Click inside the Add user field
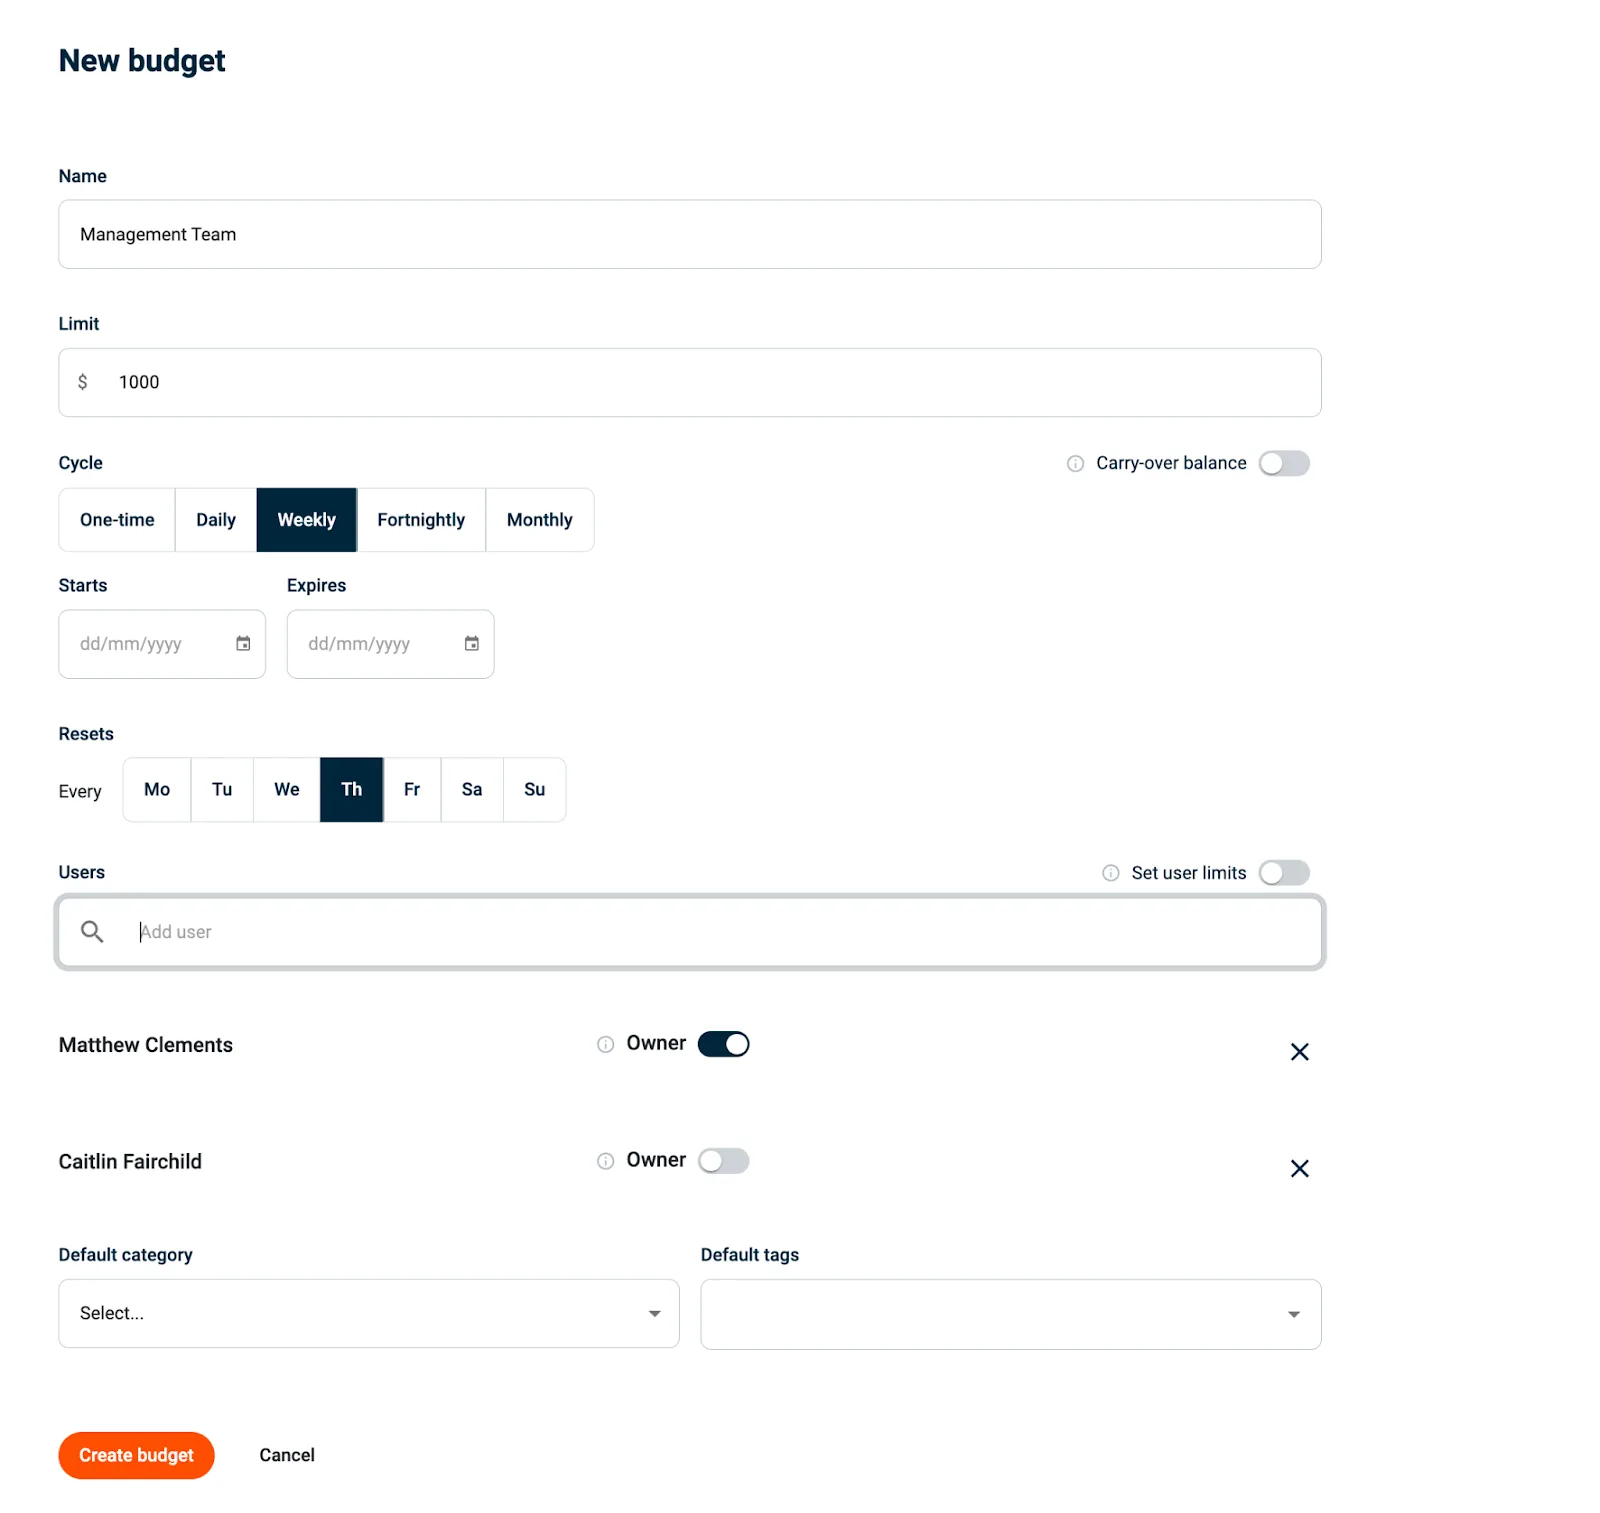Viewport: 1600px width, 1513px height. click(400, 931)
